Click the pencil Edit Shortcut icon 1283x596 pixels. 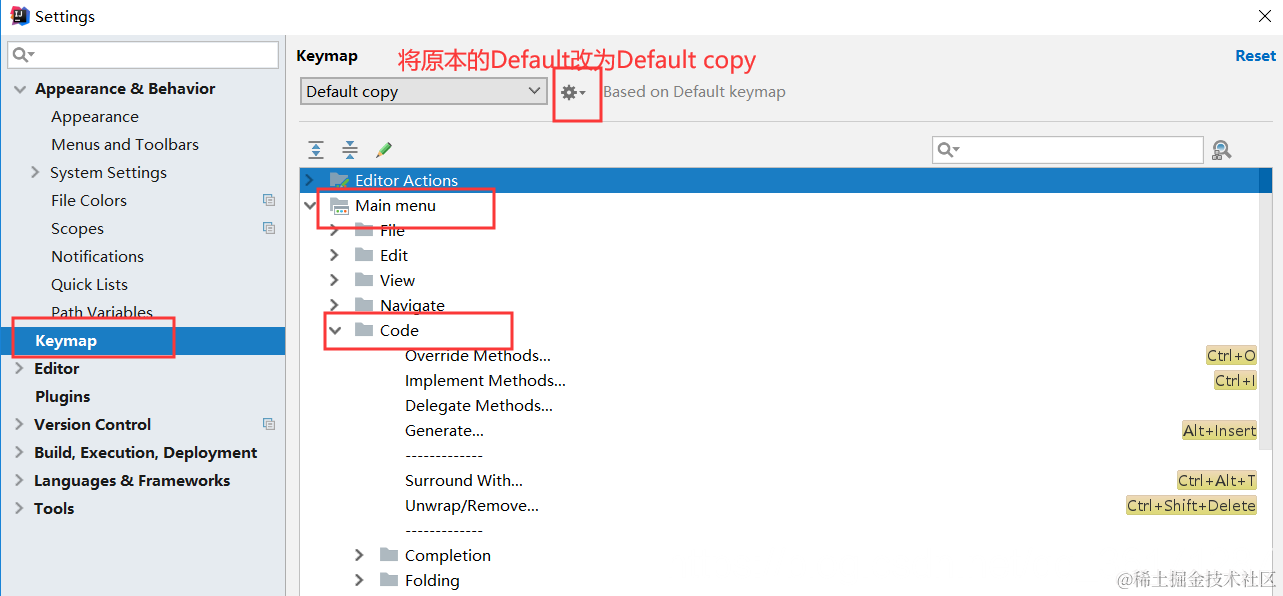click(x=383, y=150)
